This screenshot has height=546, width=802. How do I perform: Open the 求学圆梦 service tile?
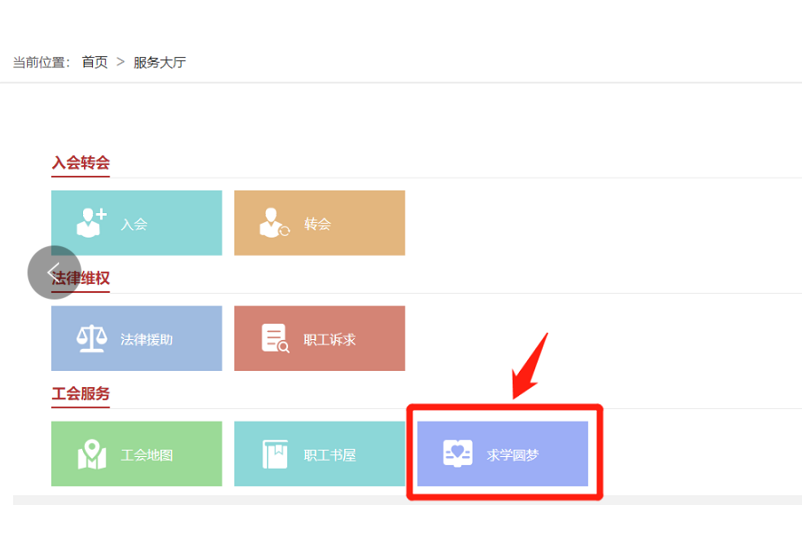(x=503, y=454)
